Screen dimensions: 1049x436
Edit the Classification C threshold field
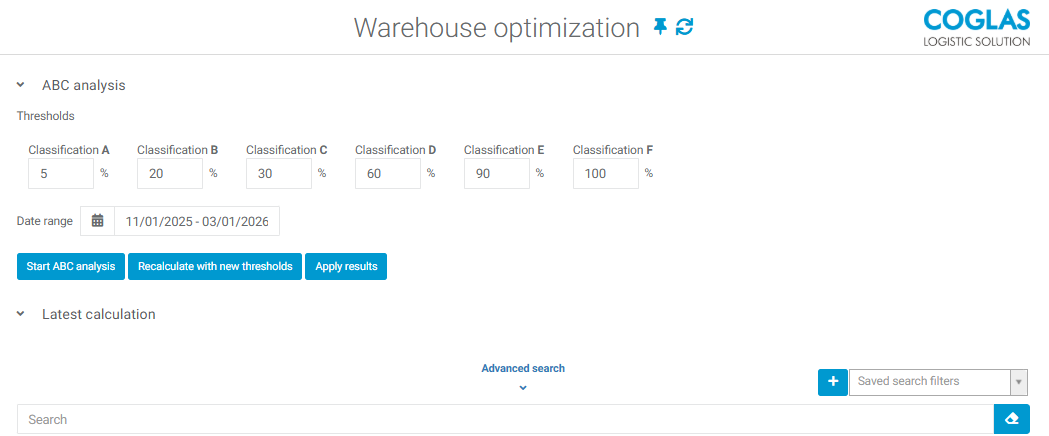[279, 174]
